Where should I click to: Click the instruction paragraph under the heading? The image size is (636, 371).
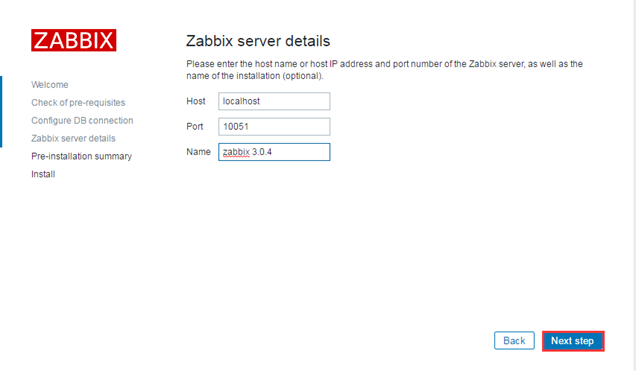[x=384, y=70]
